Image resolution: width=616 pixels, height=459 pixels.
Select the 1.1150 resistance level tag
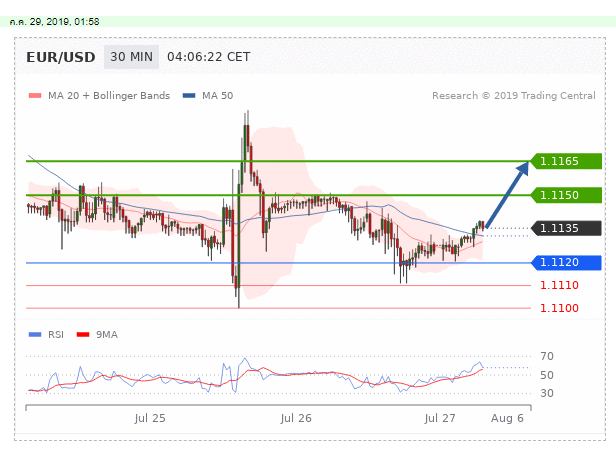pyautogui.click(x=566, y=195)
